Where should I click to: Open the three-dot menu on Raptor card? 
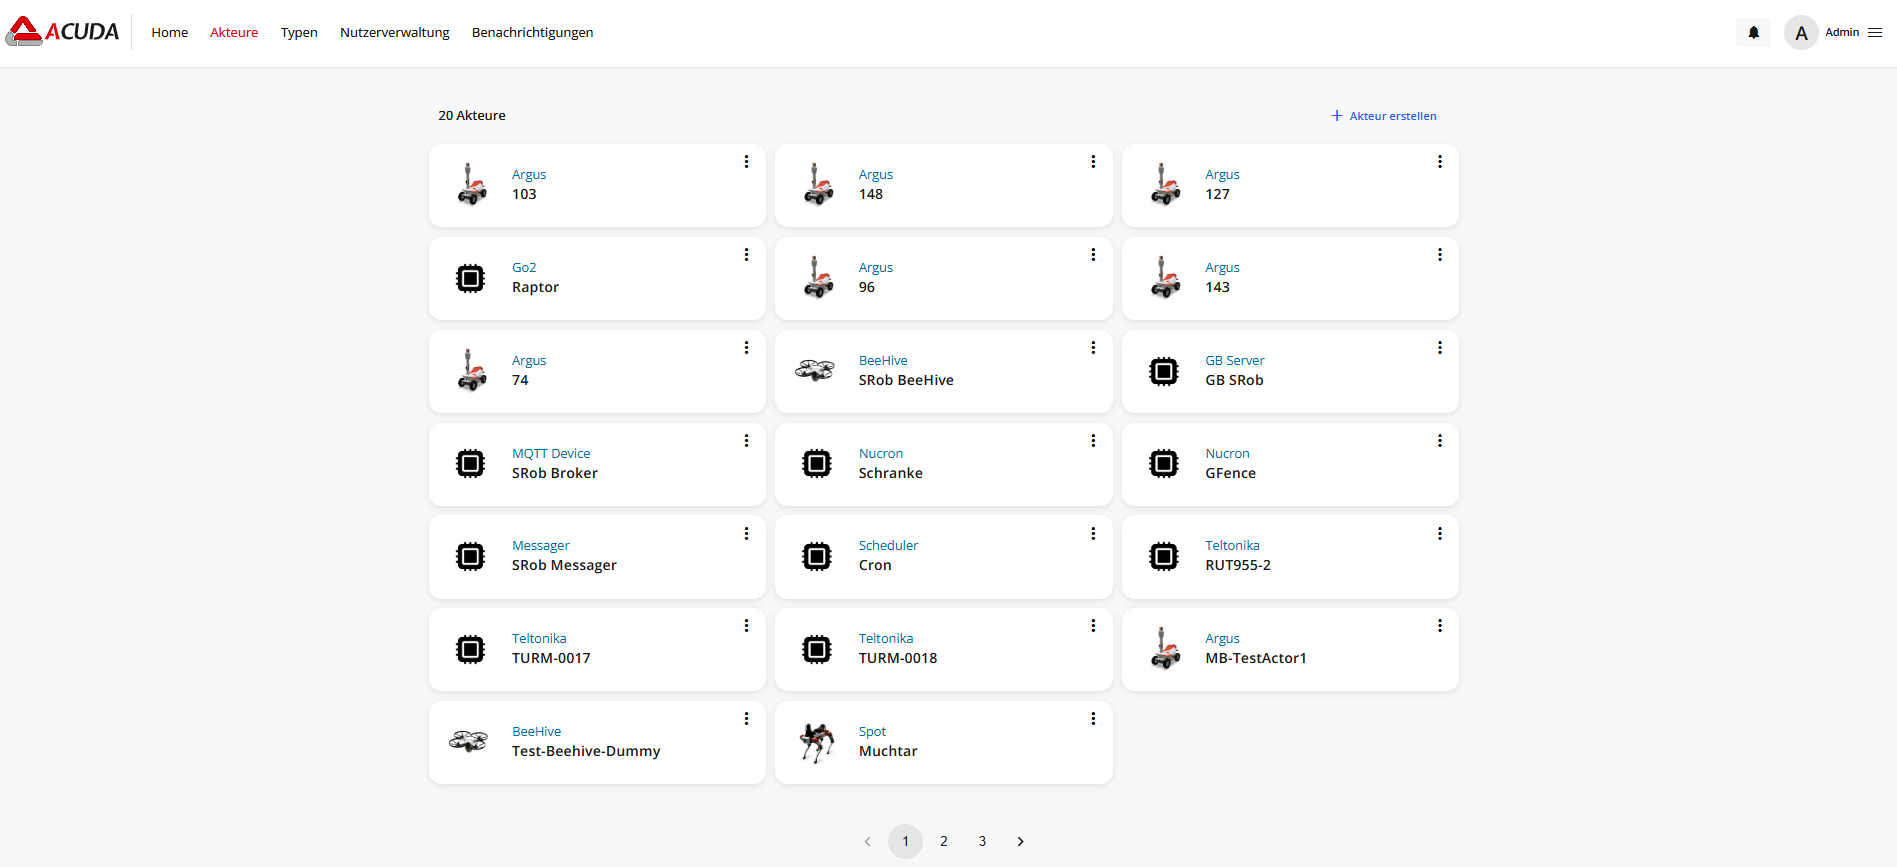click(x=746, y=255)
